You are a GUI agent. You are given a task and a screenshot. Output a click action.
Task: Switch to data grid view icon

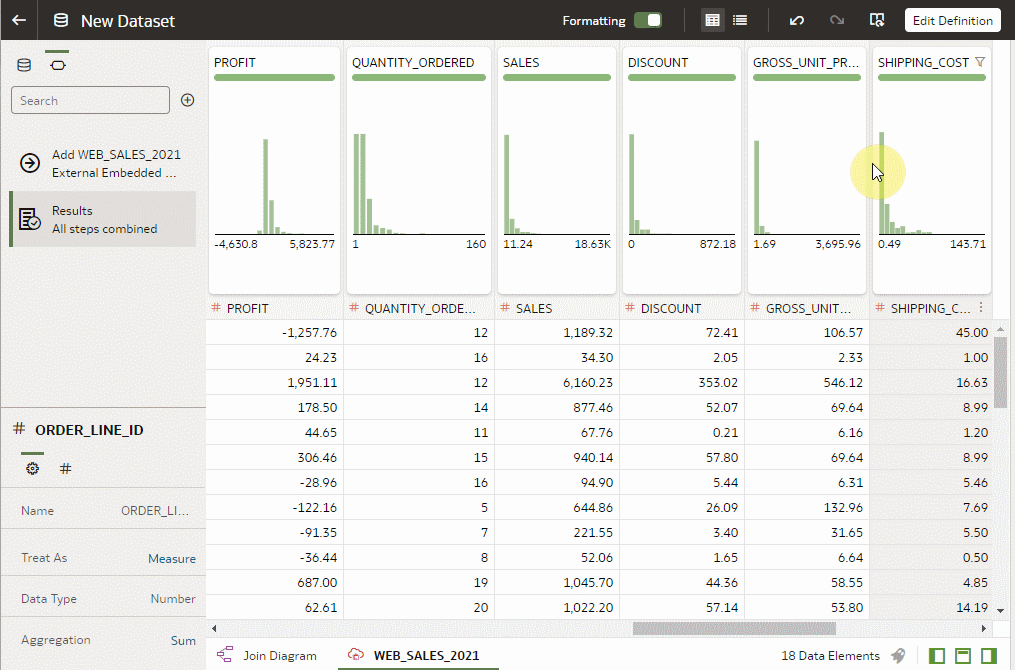[x=712, y=20]
